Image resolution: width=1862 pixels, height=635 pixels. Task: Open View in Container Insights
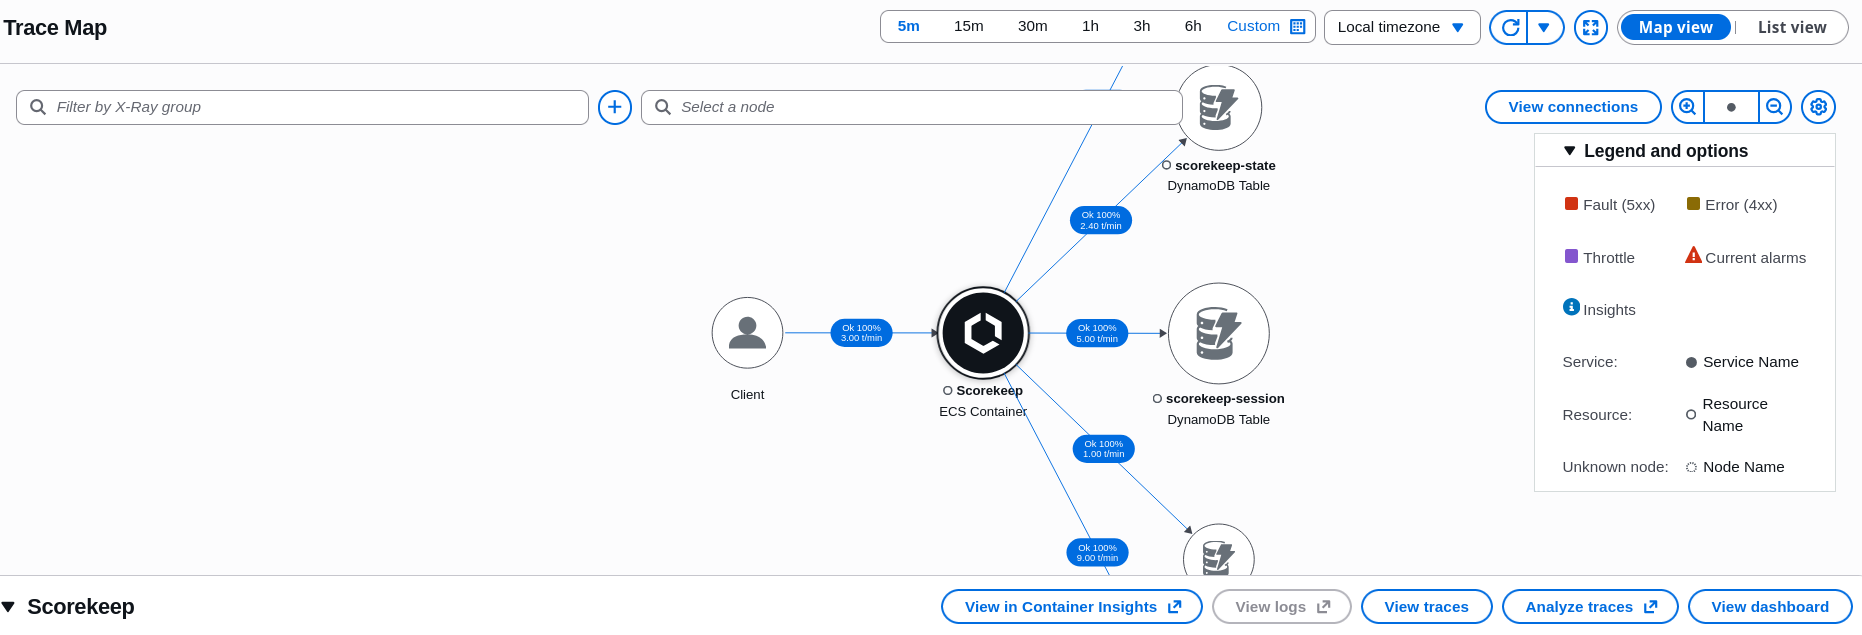1072,607
